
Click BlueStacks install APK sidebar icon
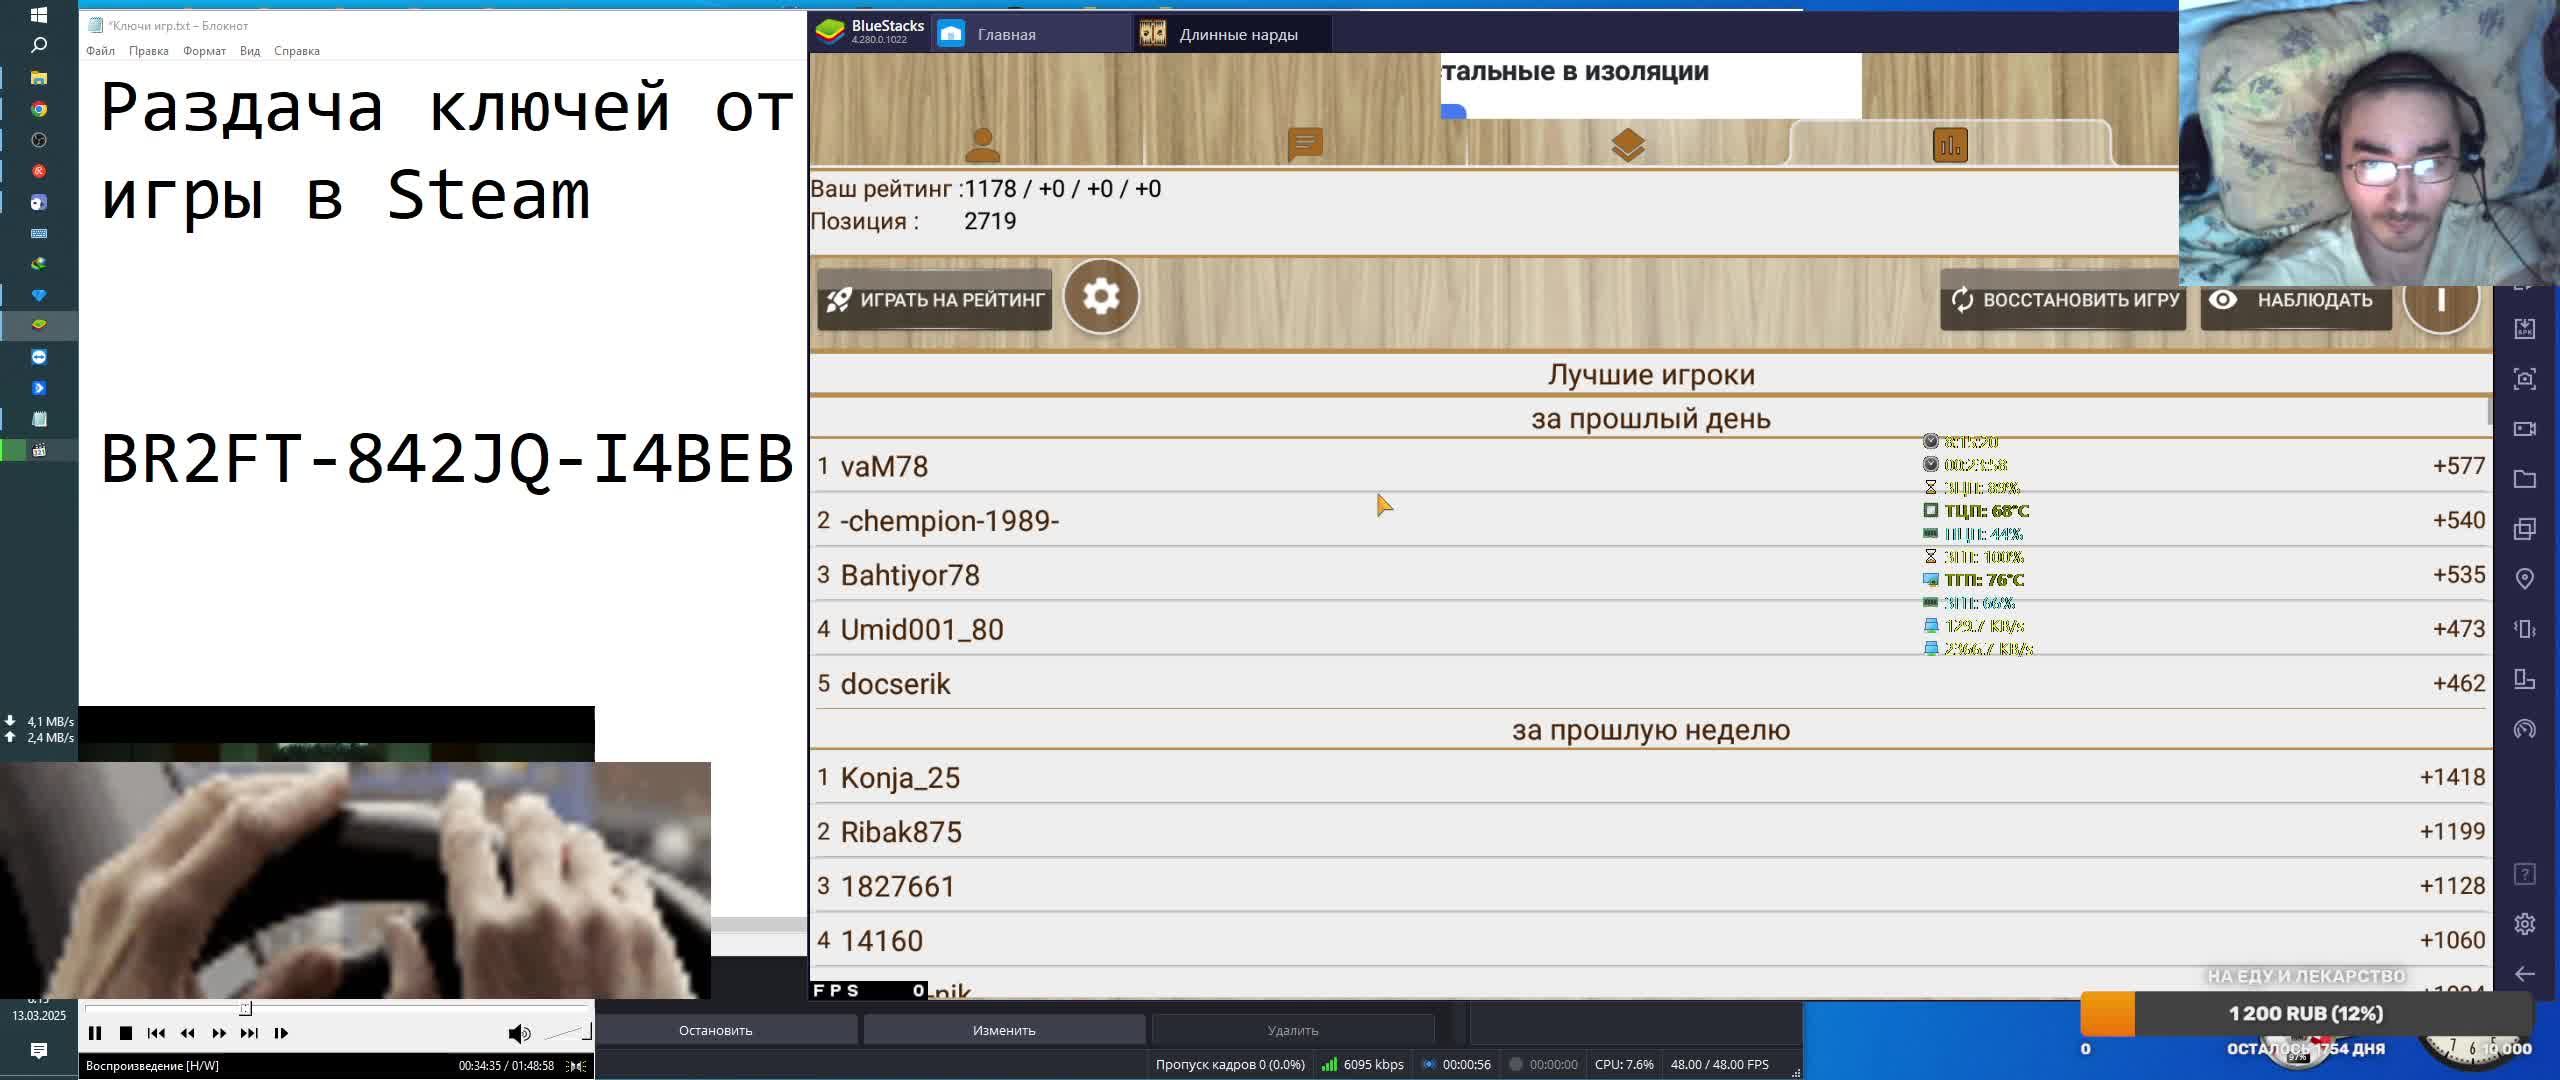coord(2525,329)
